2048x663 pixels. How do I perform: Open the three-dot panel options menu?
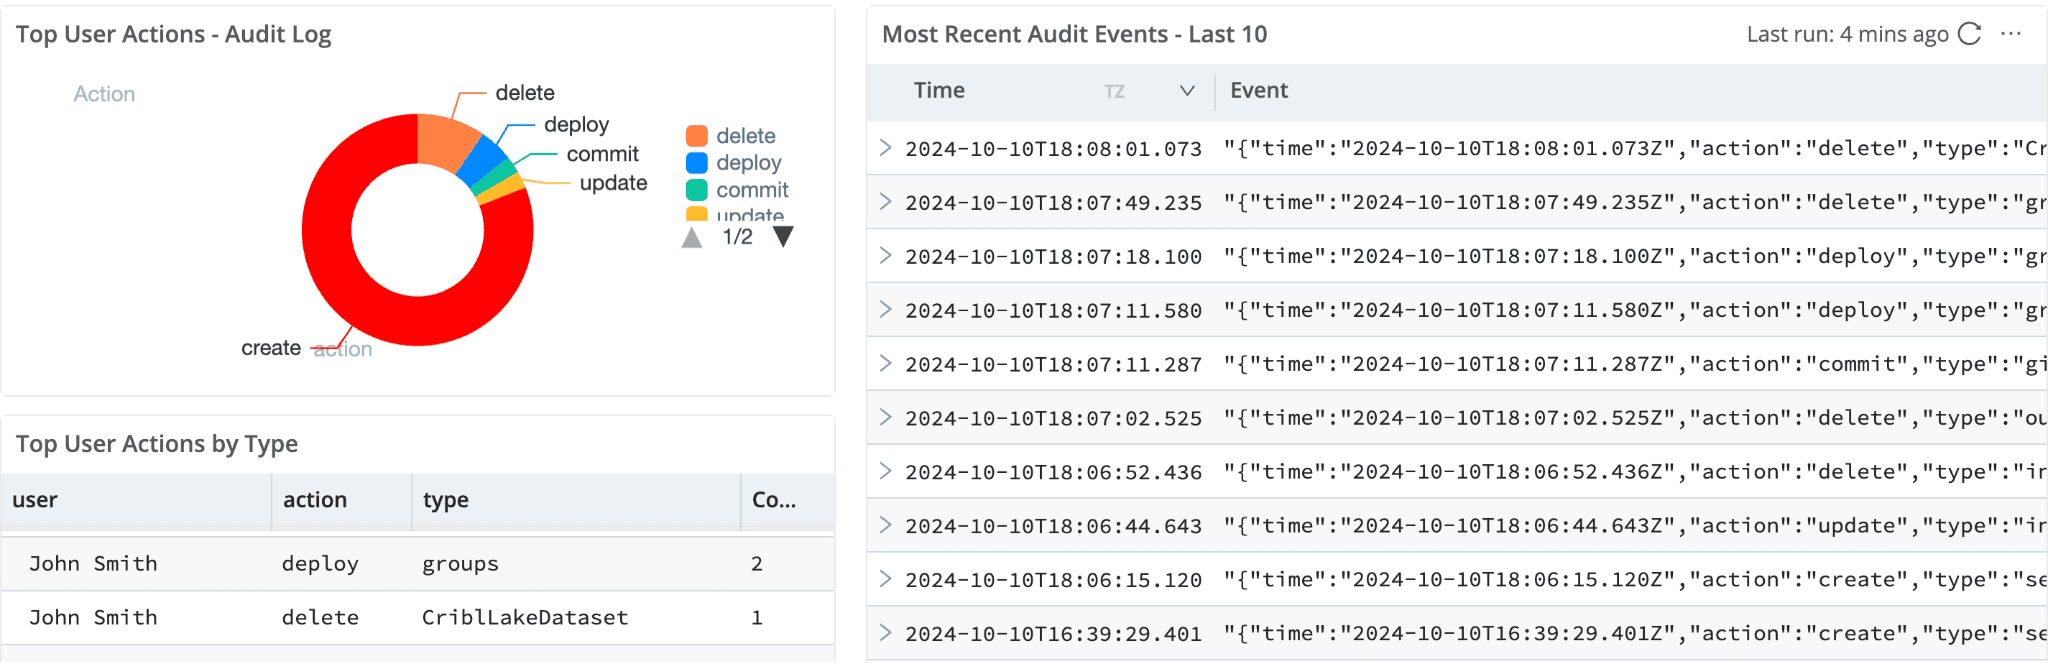(x=2011, y=34)
